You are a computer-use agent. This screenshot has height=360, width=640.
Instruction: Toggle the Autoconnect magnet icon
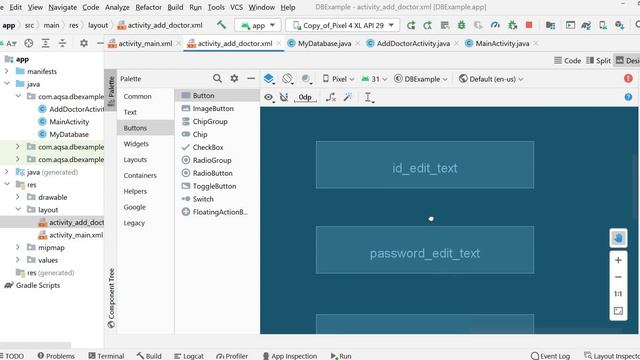[x=284, y=97]
